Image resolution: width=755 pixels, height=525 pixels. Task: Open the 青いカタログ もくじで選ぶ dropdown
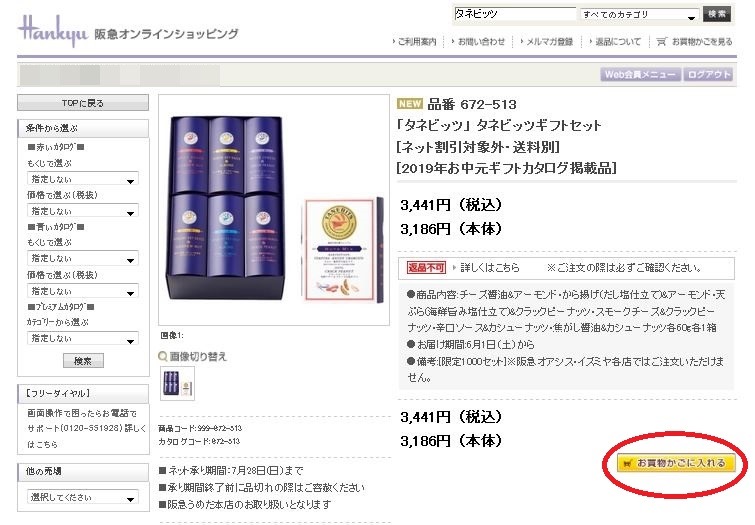[83, 258]
